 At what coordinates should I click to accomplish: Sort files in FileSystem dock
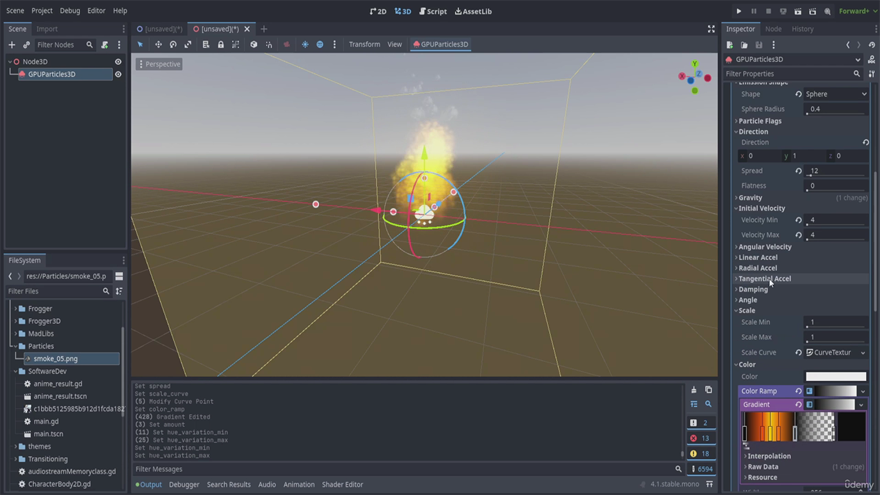pos(119,291)
